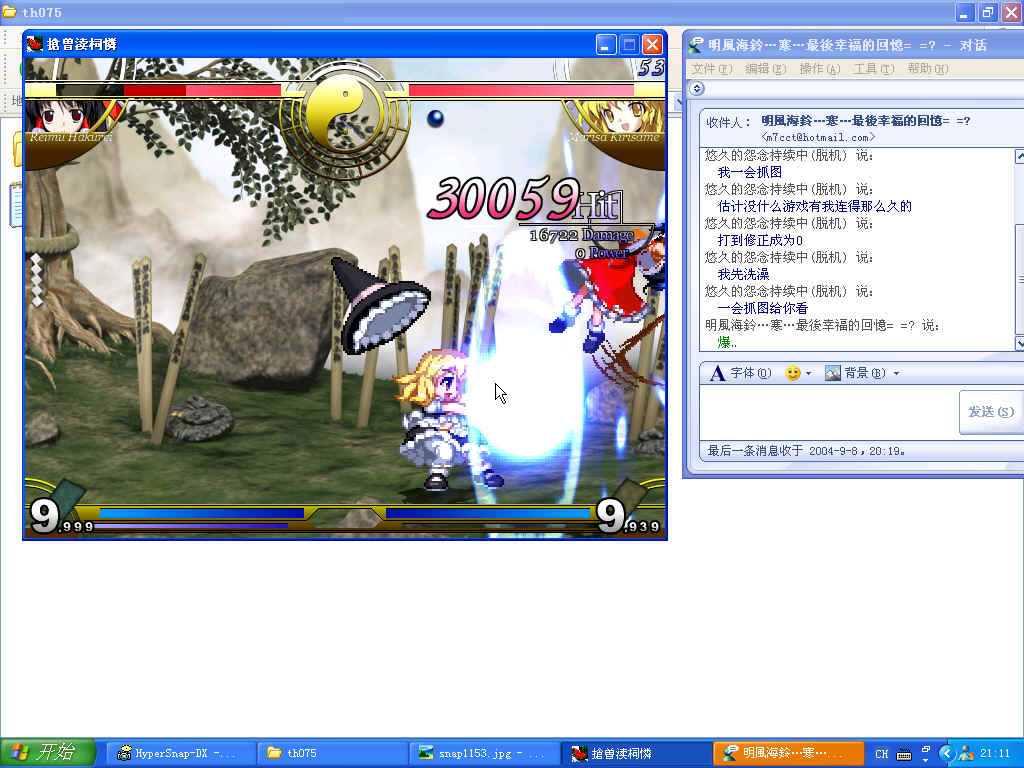The image size is (1024, 768).
Task: Switch to HyperSnap-DX taskbar item
Action: pyautogui.click(x=180, y=753)
